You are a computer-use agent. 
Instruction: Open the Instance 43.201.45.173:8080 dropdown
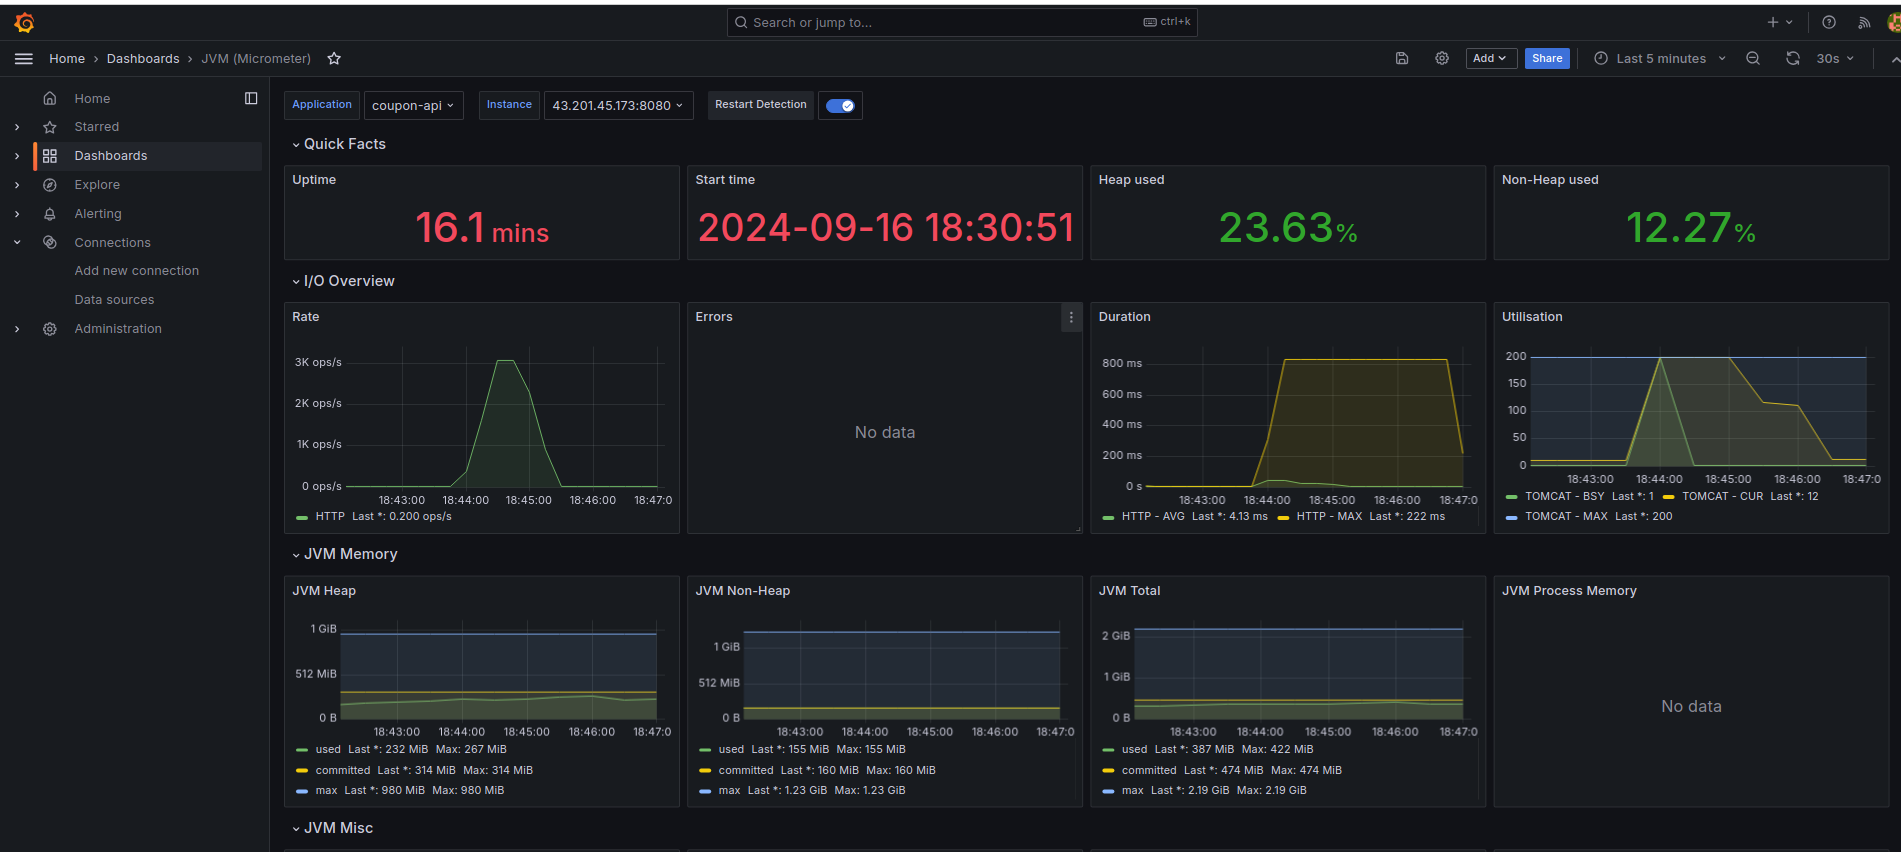(x=618, y=106)
